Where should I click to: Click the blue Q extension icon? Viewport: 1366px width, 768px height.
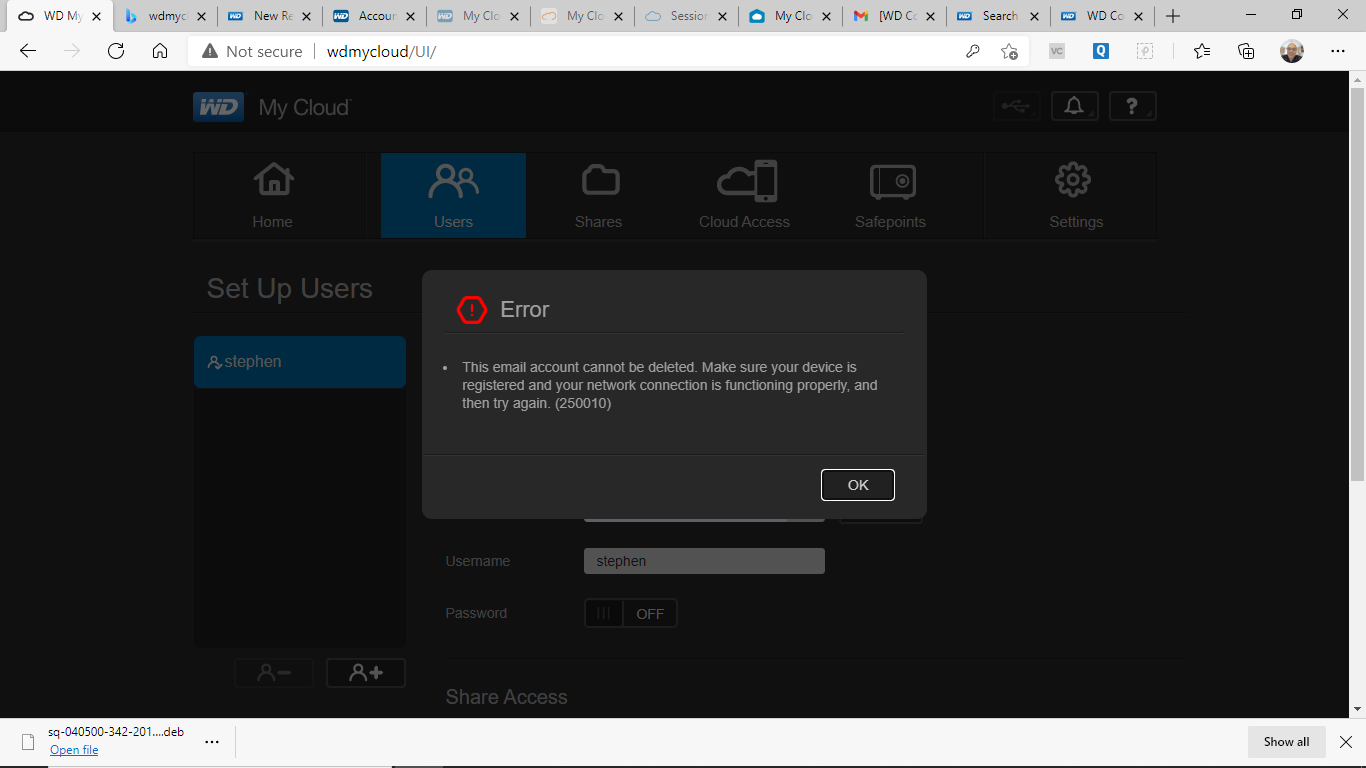[1101, 51]
